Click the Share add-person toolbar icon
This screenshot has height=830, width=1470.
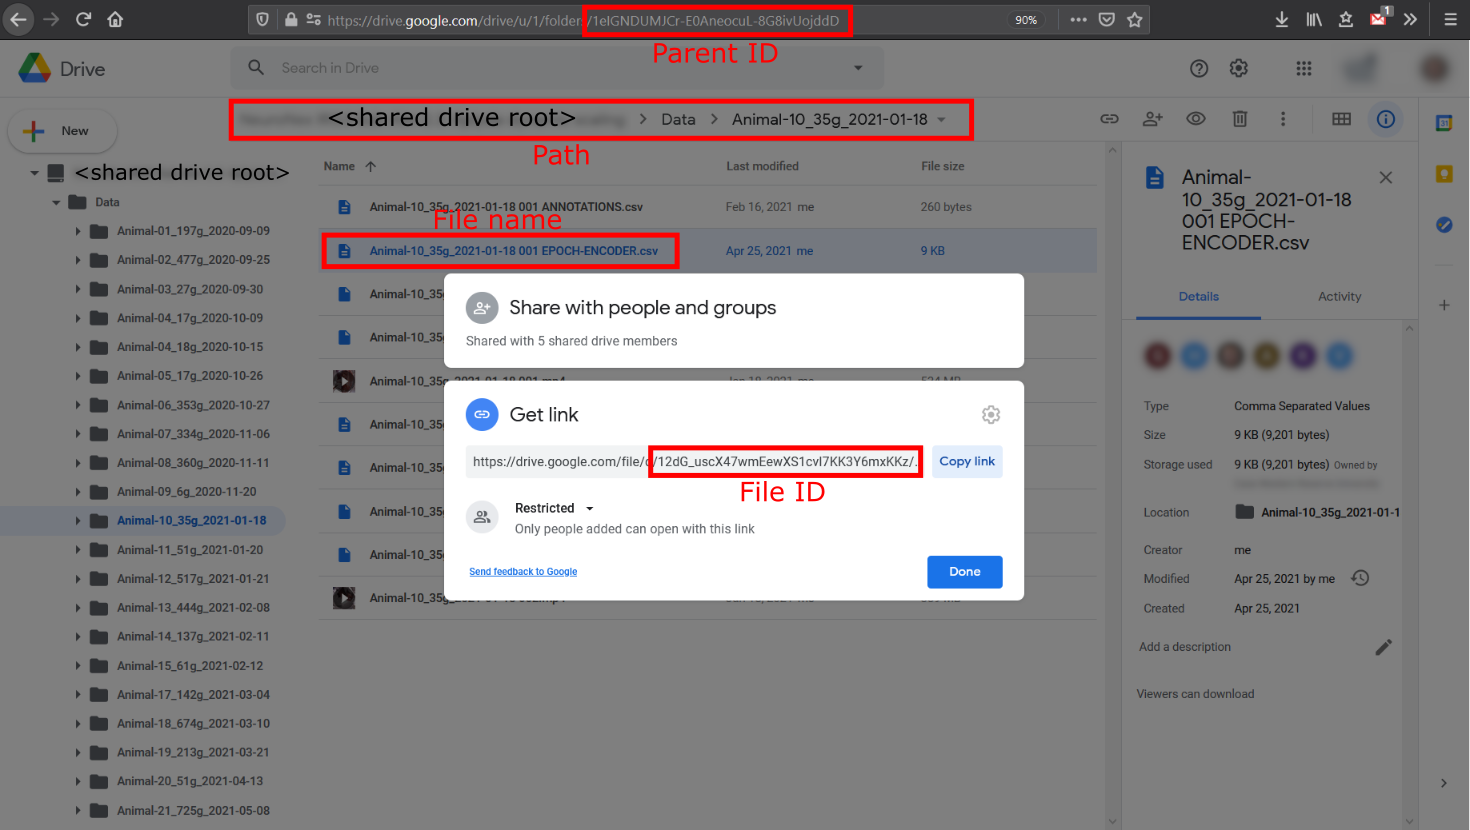coord(1153,119)
